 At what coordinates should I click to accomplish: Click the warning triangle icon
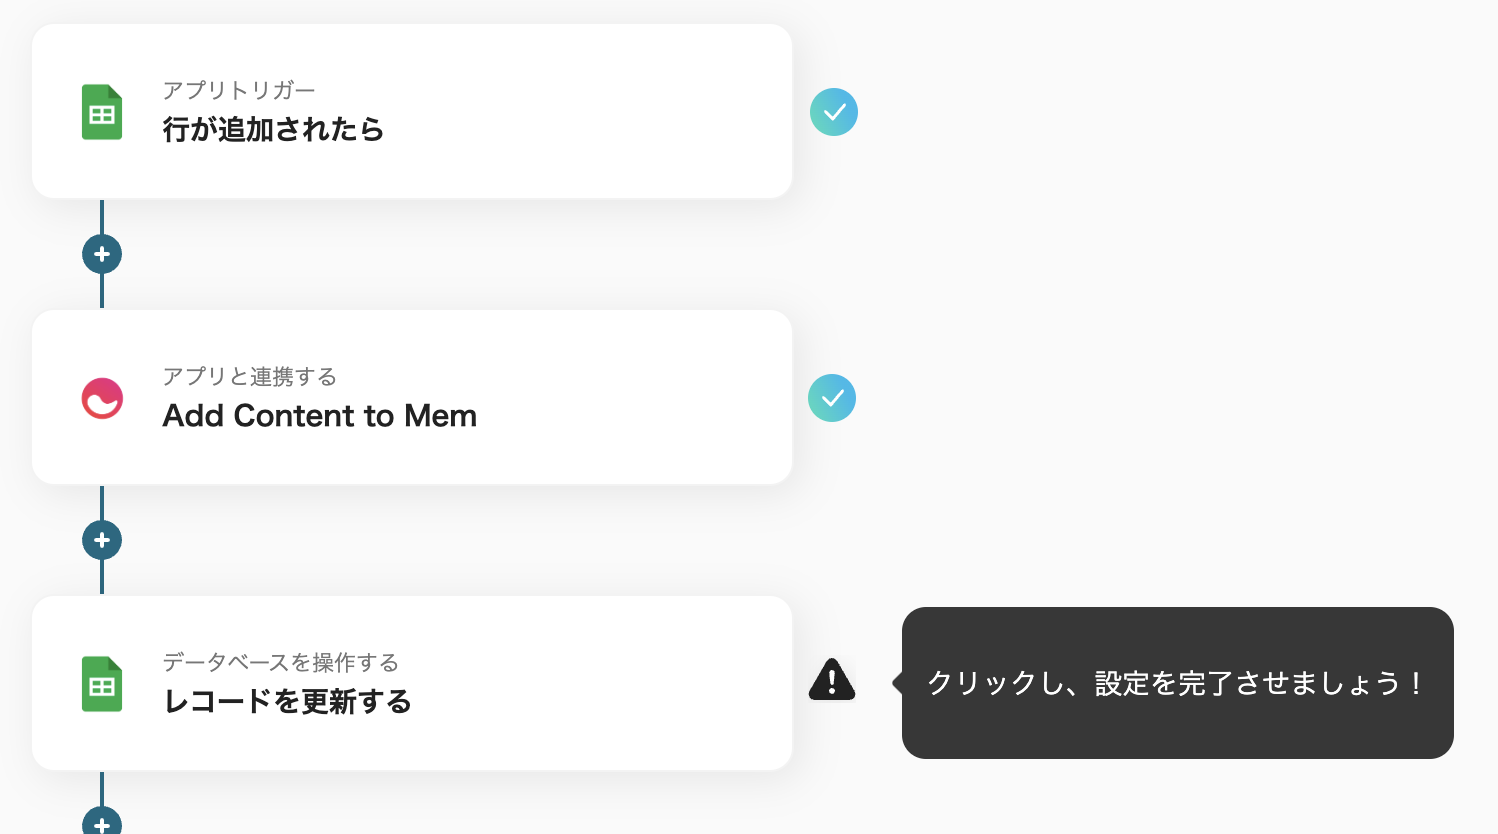point(832,680)
